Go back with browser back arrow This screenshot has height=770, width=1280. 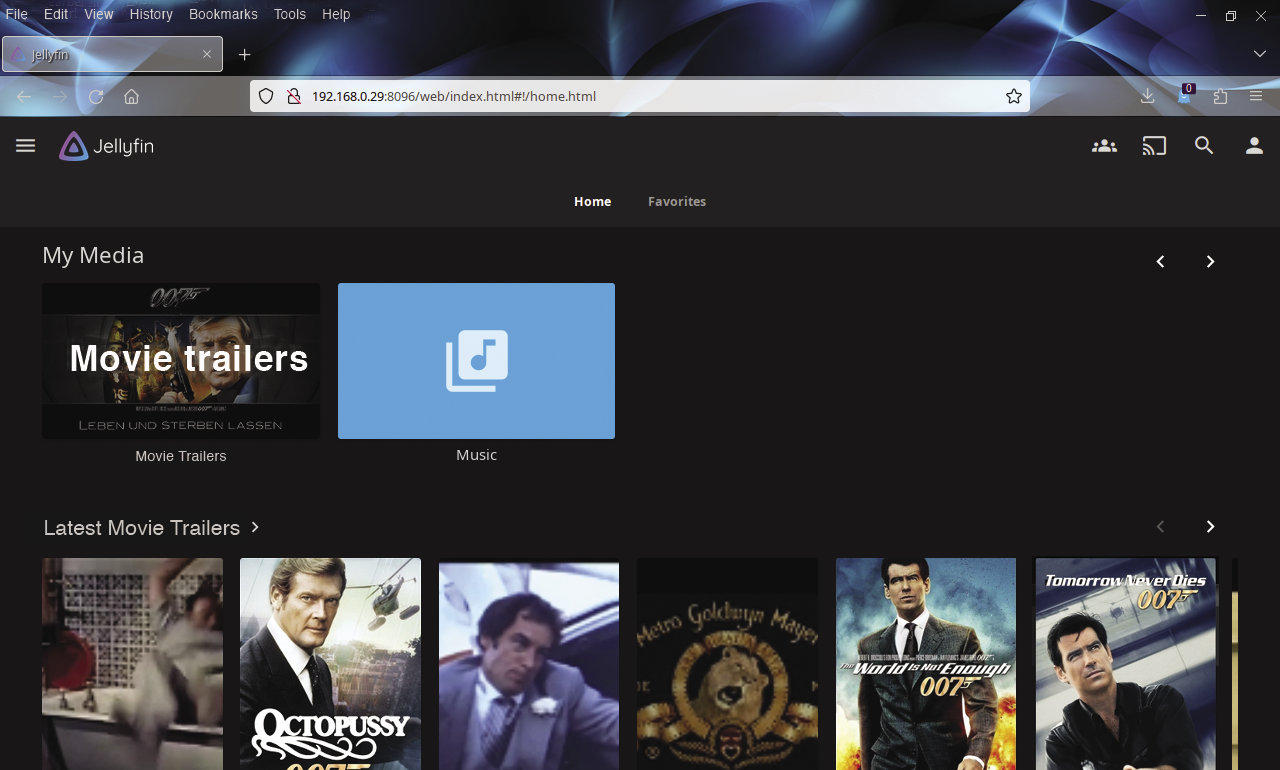[x=24, y=96]
